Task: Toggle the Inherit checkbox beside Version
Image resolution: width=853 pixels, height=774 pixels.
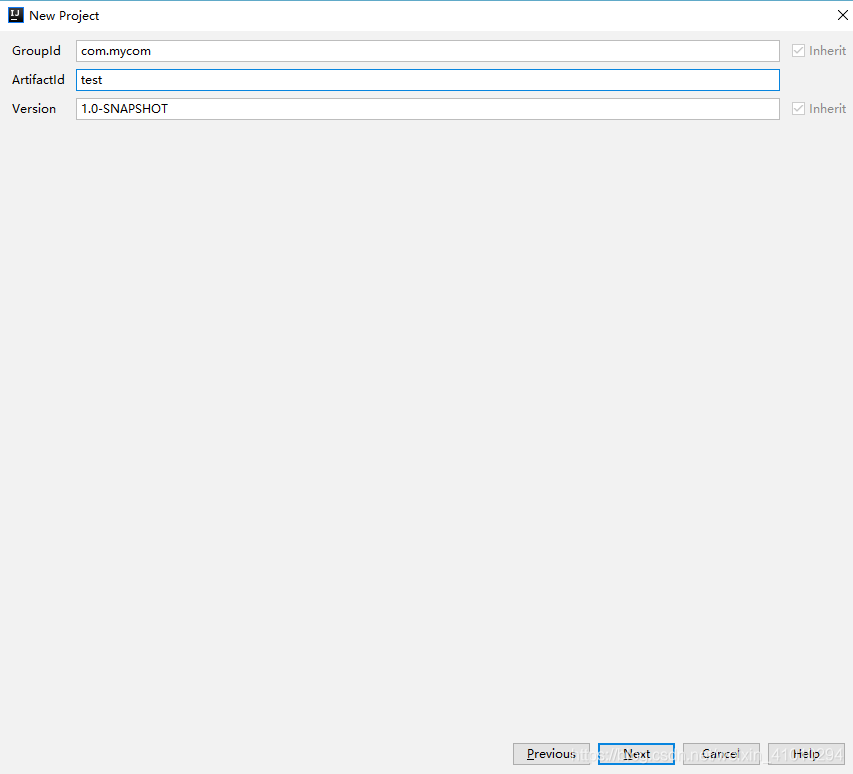Action: 819,109
